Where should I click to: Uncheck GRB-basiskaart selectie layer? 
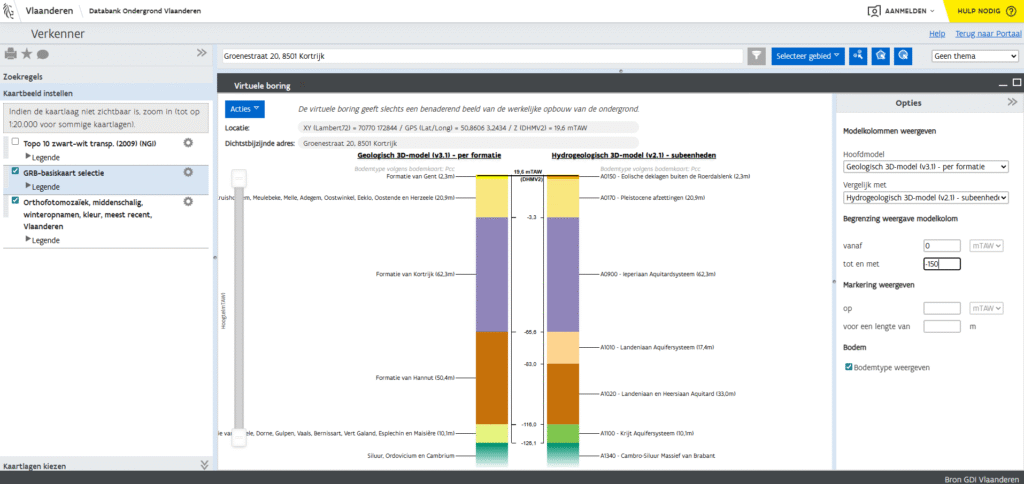click(15, 172)
